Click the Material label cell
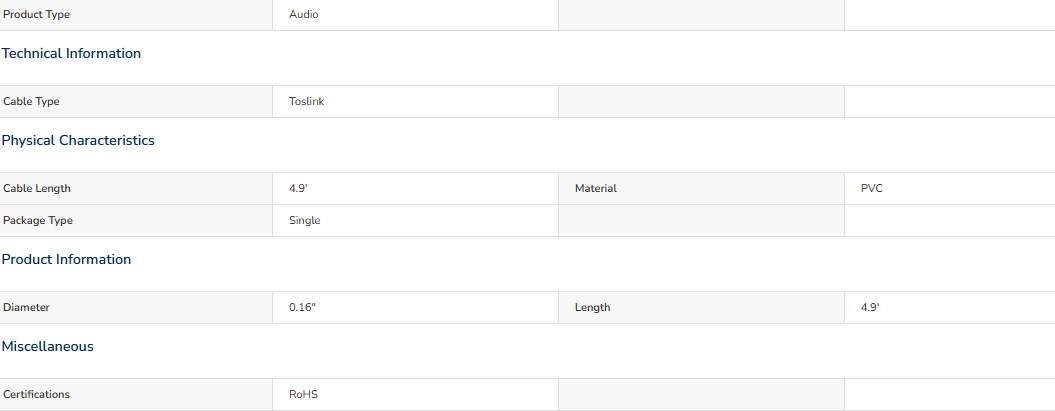Image resolution: width=1055 pixels, height=411 pixels. pyautogui.click(x=701, y=188)
